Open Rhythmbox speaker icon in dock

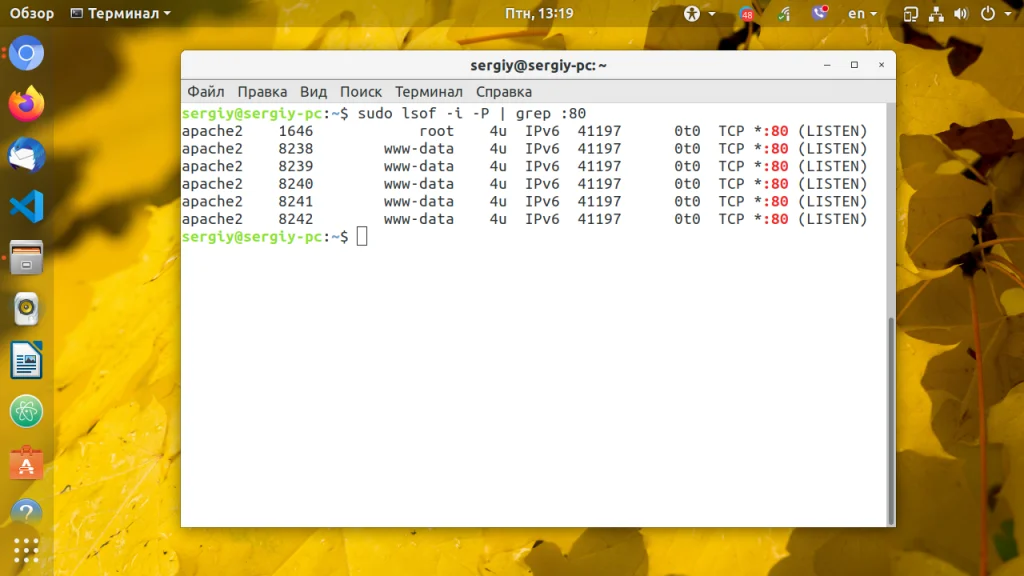26,309
